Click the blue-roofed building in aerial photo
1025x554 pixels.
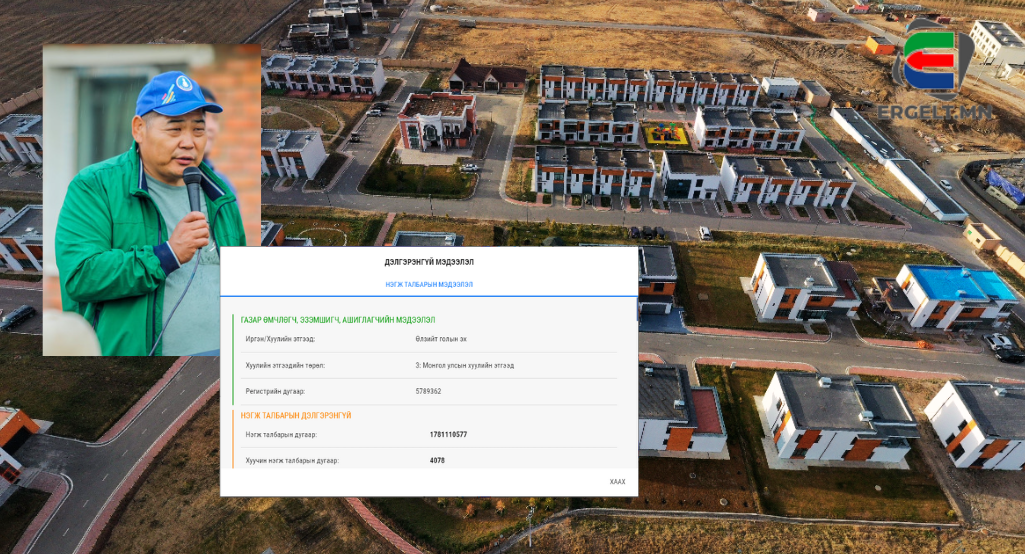(957, 284)
